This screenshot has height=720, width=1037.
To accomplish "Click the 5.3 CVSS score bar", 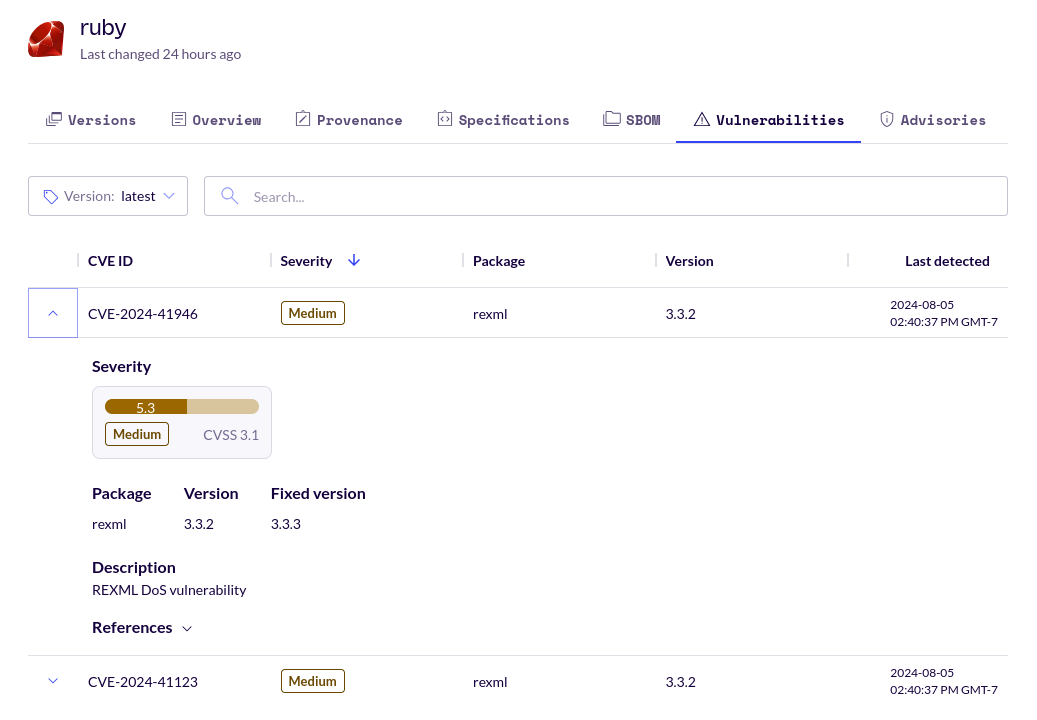I will (145, 406).
